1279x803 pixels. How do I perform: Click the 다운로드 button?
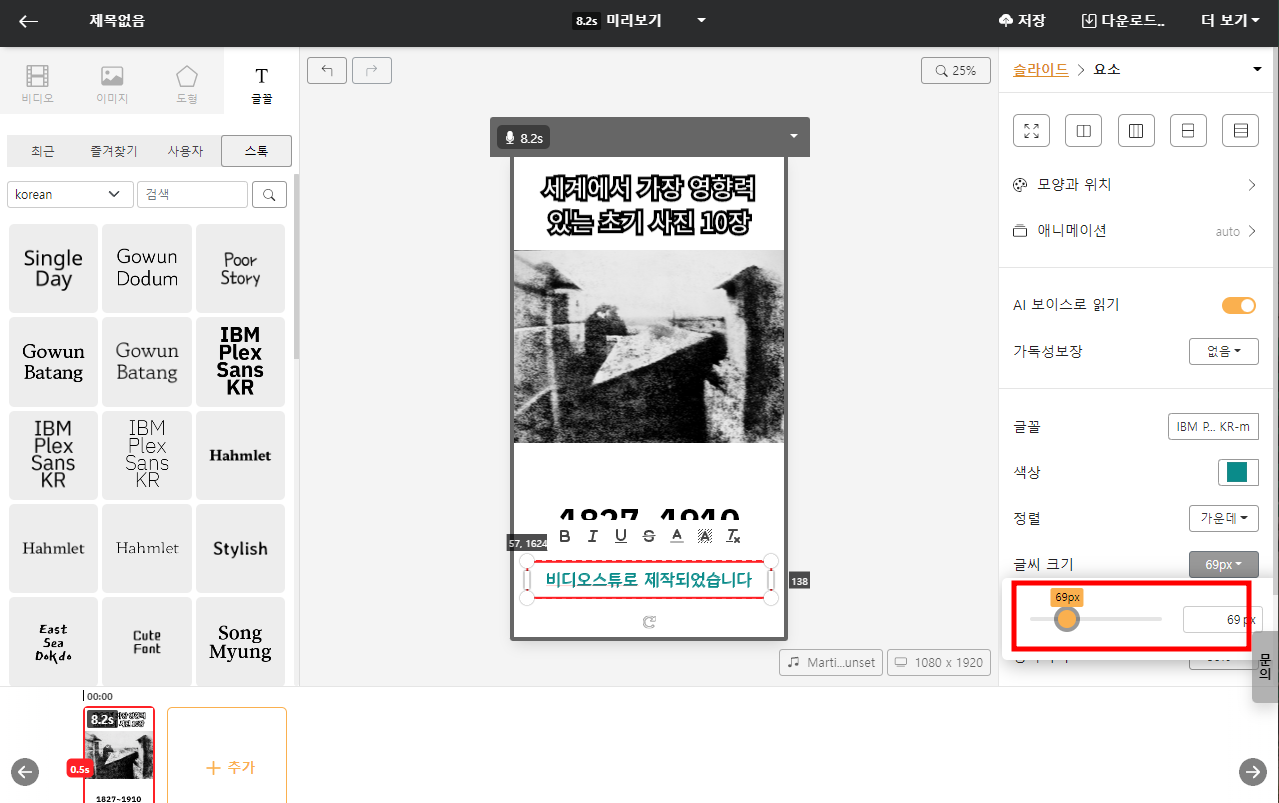coord(1123,20)
